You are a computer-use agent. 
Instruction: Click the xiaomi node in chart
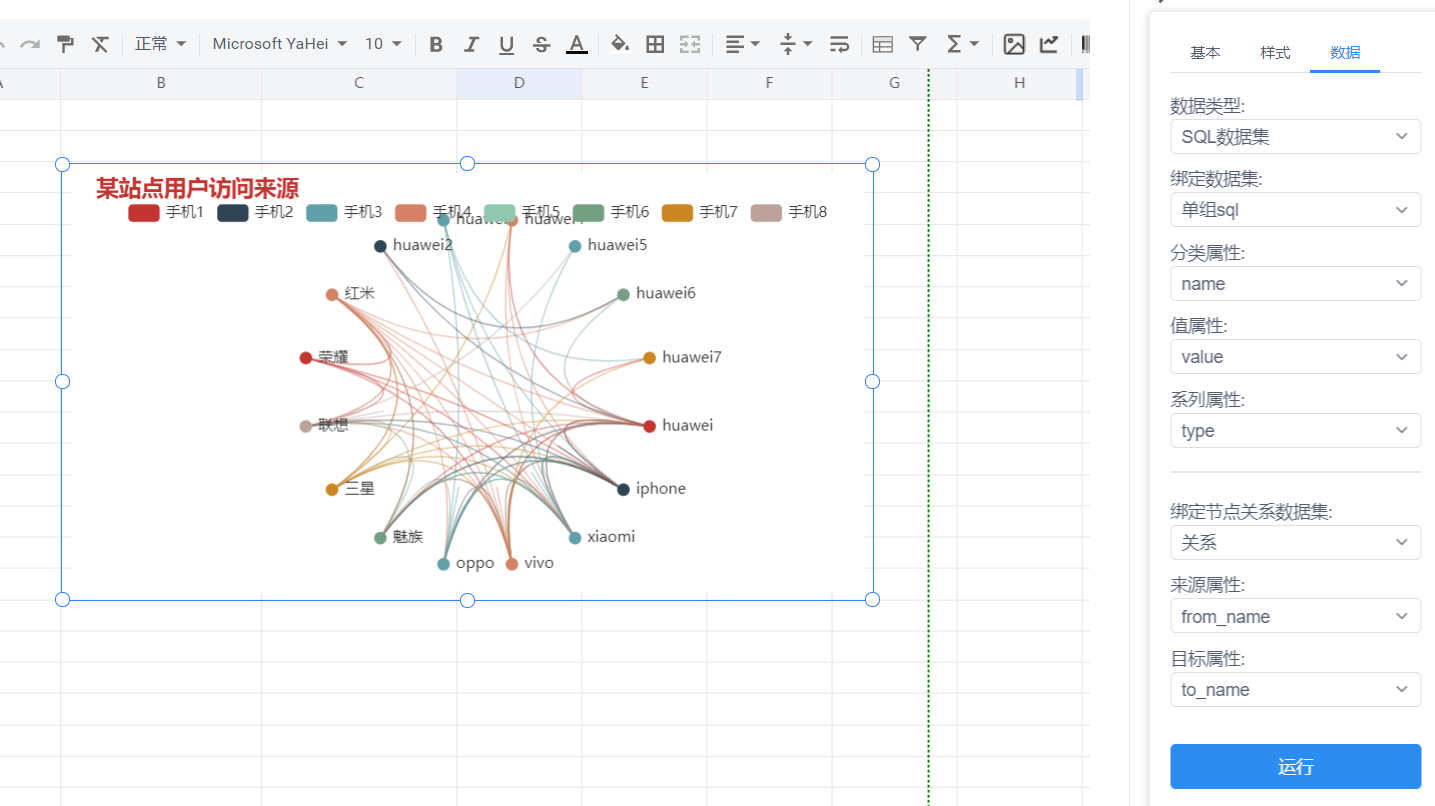point(575,538)
